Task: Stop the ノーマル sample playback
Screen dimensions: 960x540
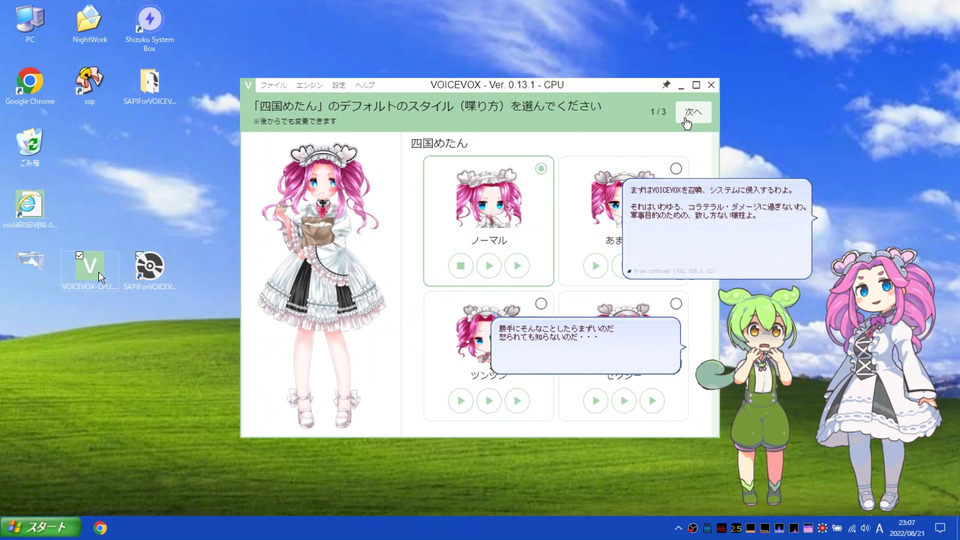Action: coord(460,266)
